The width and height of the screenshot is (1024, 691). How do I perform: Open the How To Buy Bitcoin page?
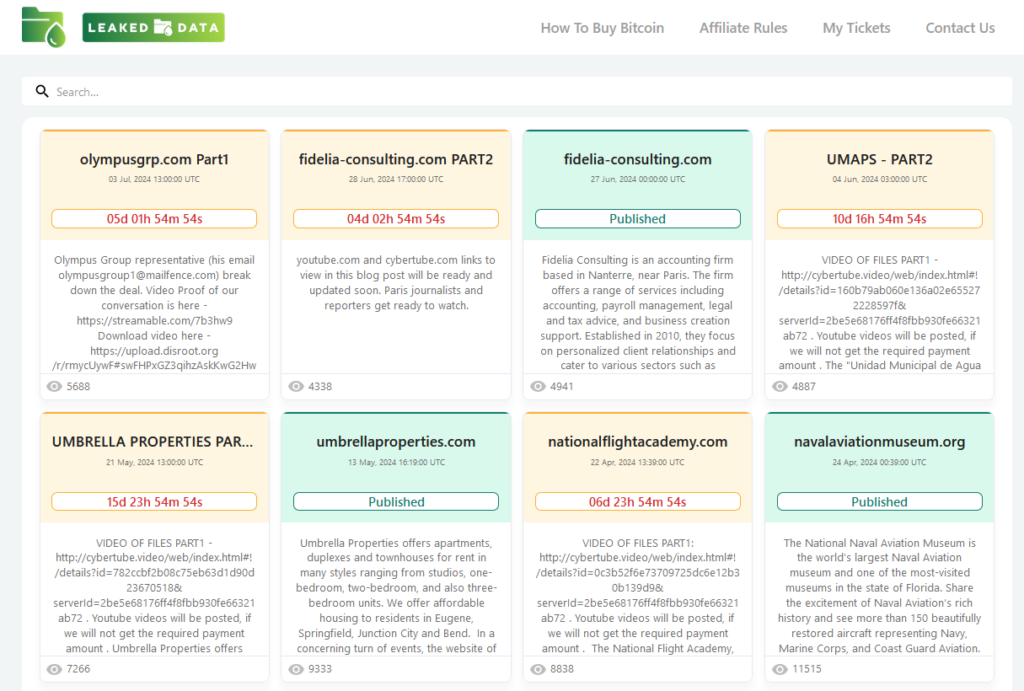point(602,28)
